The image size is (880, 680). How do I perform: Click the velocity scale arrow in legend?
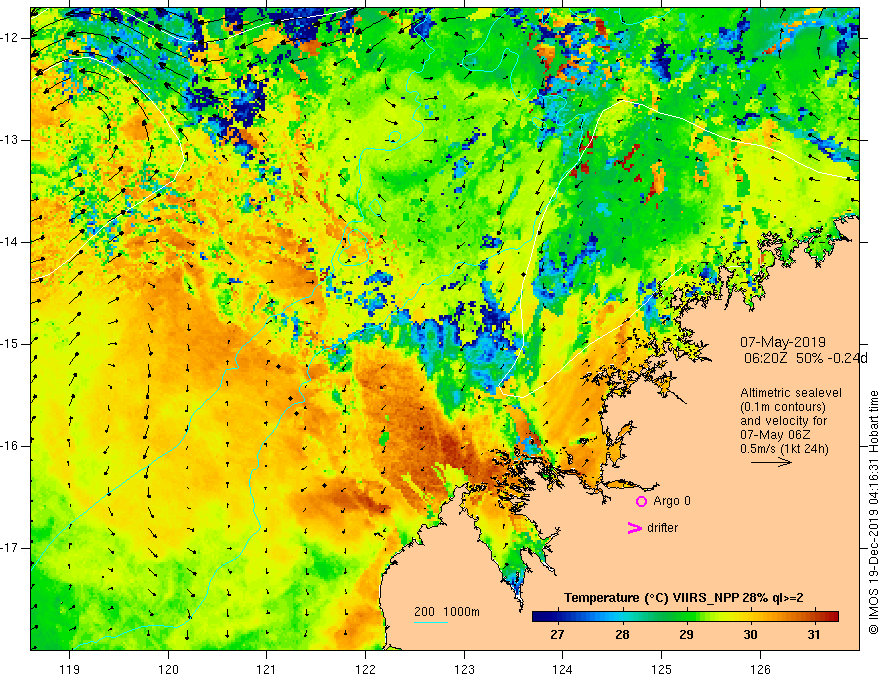771,462
